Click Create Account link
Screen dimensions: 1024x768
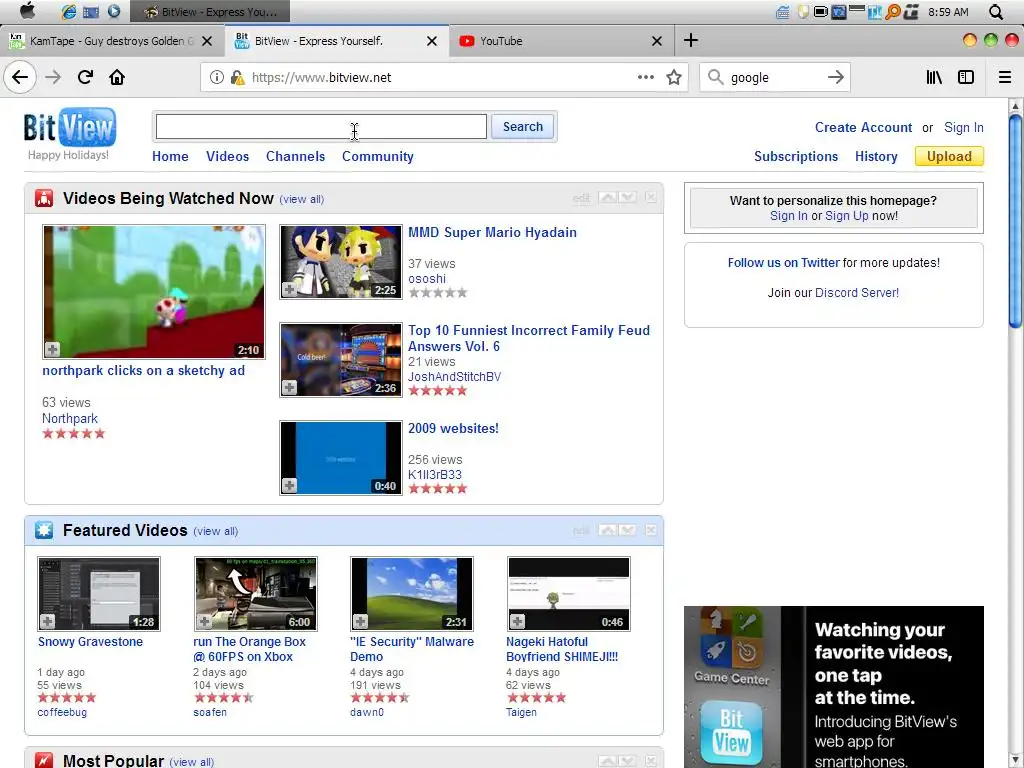(x=863, y=127)
